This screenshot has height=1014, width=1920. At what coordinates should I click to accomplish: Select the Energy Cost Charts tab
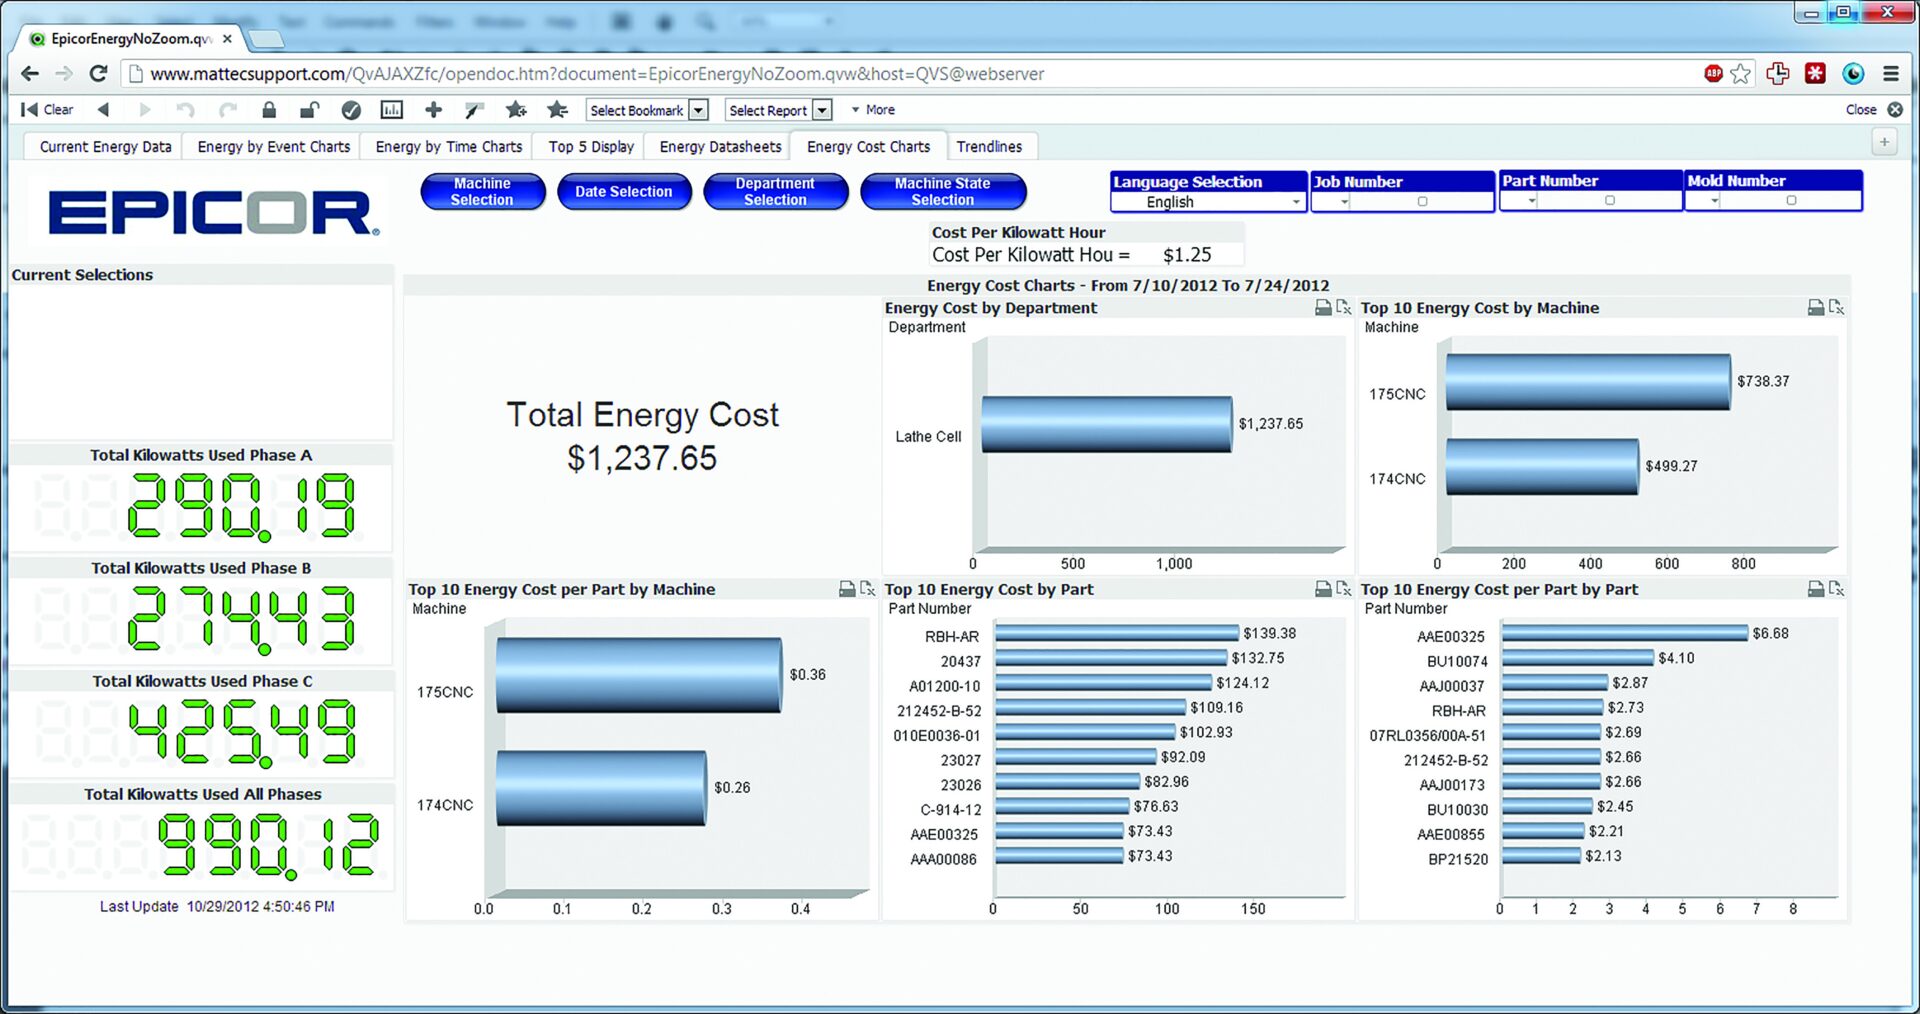click(868, 147)
